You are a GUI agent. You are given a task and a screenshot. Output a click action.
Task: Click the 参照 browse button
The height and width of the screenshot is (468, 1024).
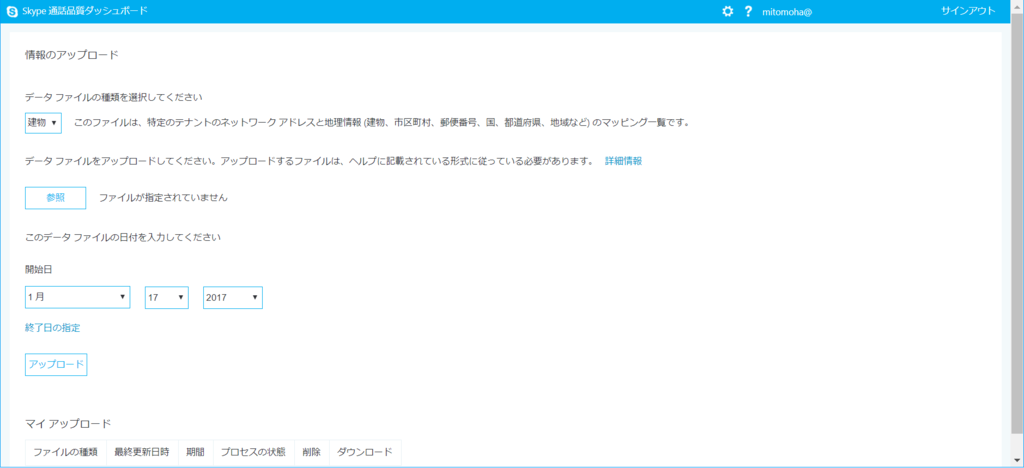pyautogui.click(x=56, y=198)
